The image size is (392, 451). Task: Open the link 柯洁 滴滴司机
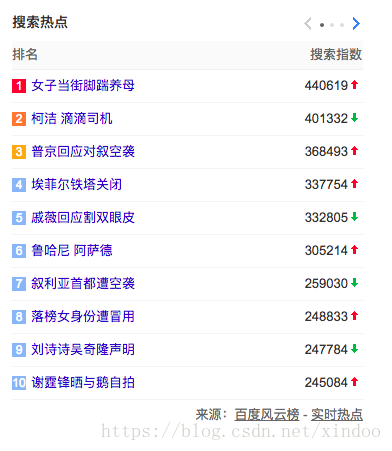(72, 119)
